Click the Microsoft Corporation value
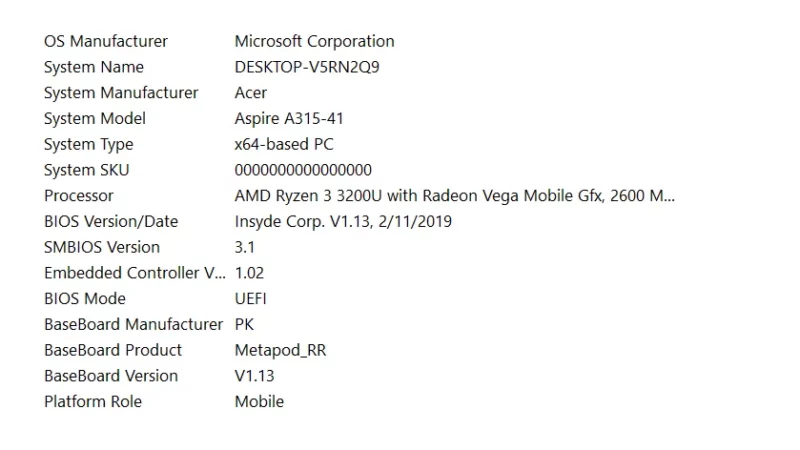The height and width of the screenshot is (450, 800). [314, 41]
